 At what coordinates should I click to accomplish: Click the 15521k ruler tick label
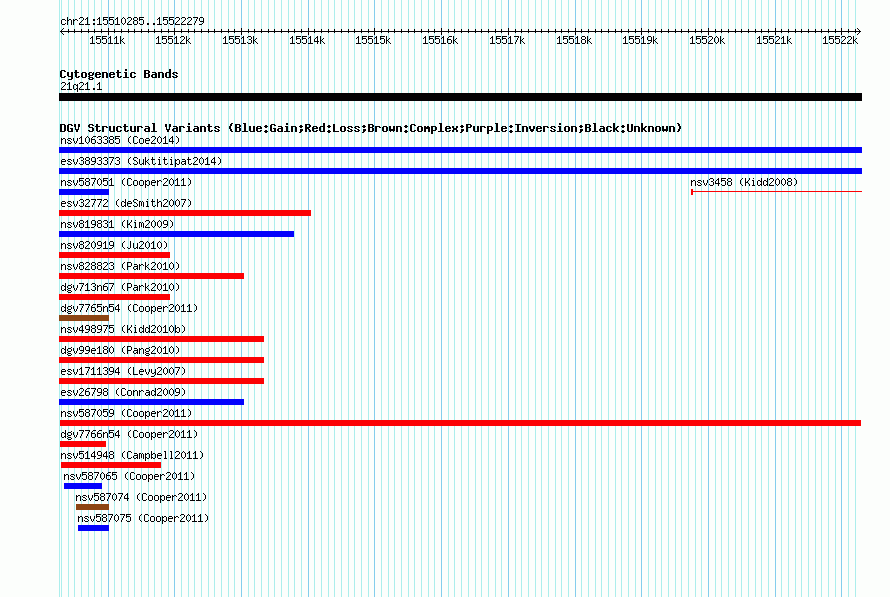coord(774,40)
